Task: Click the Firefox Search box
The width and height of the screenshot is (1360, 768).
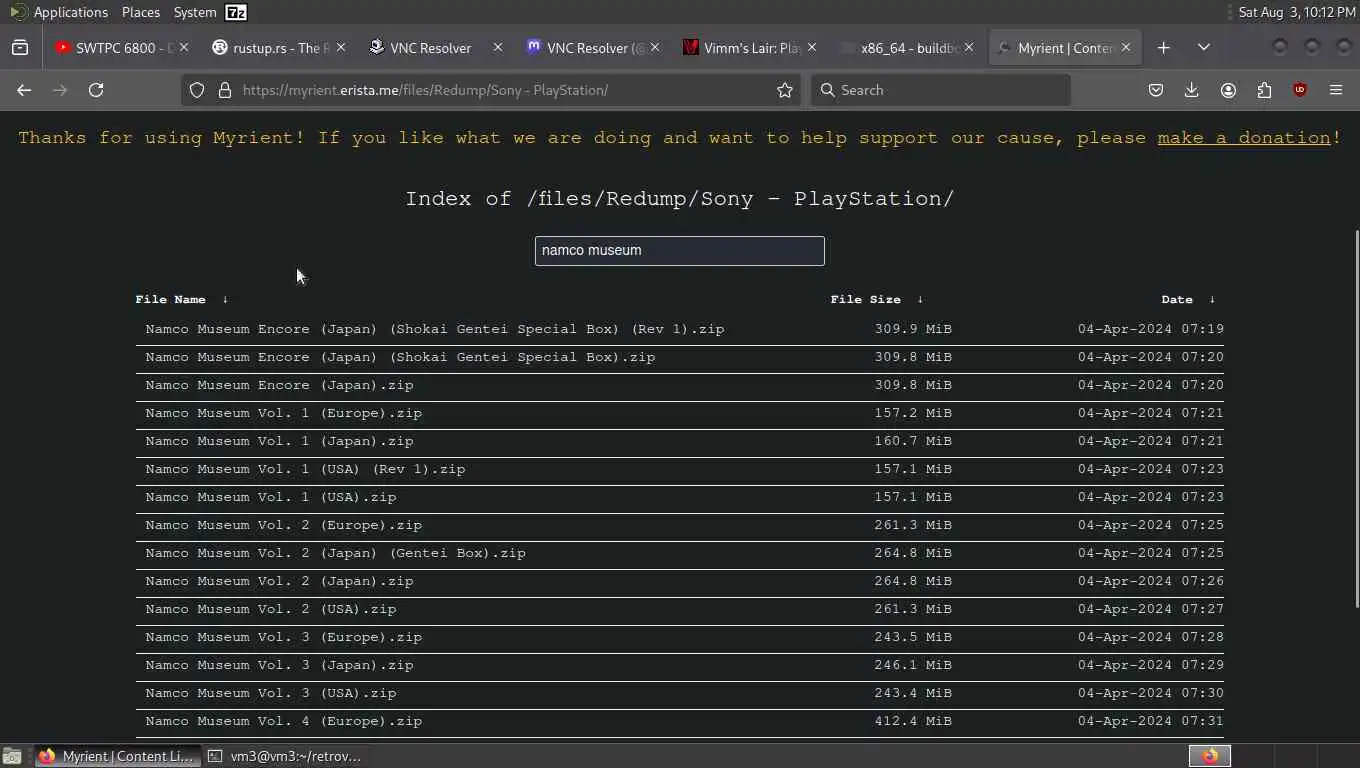Action: (x=940, y=90)
